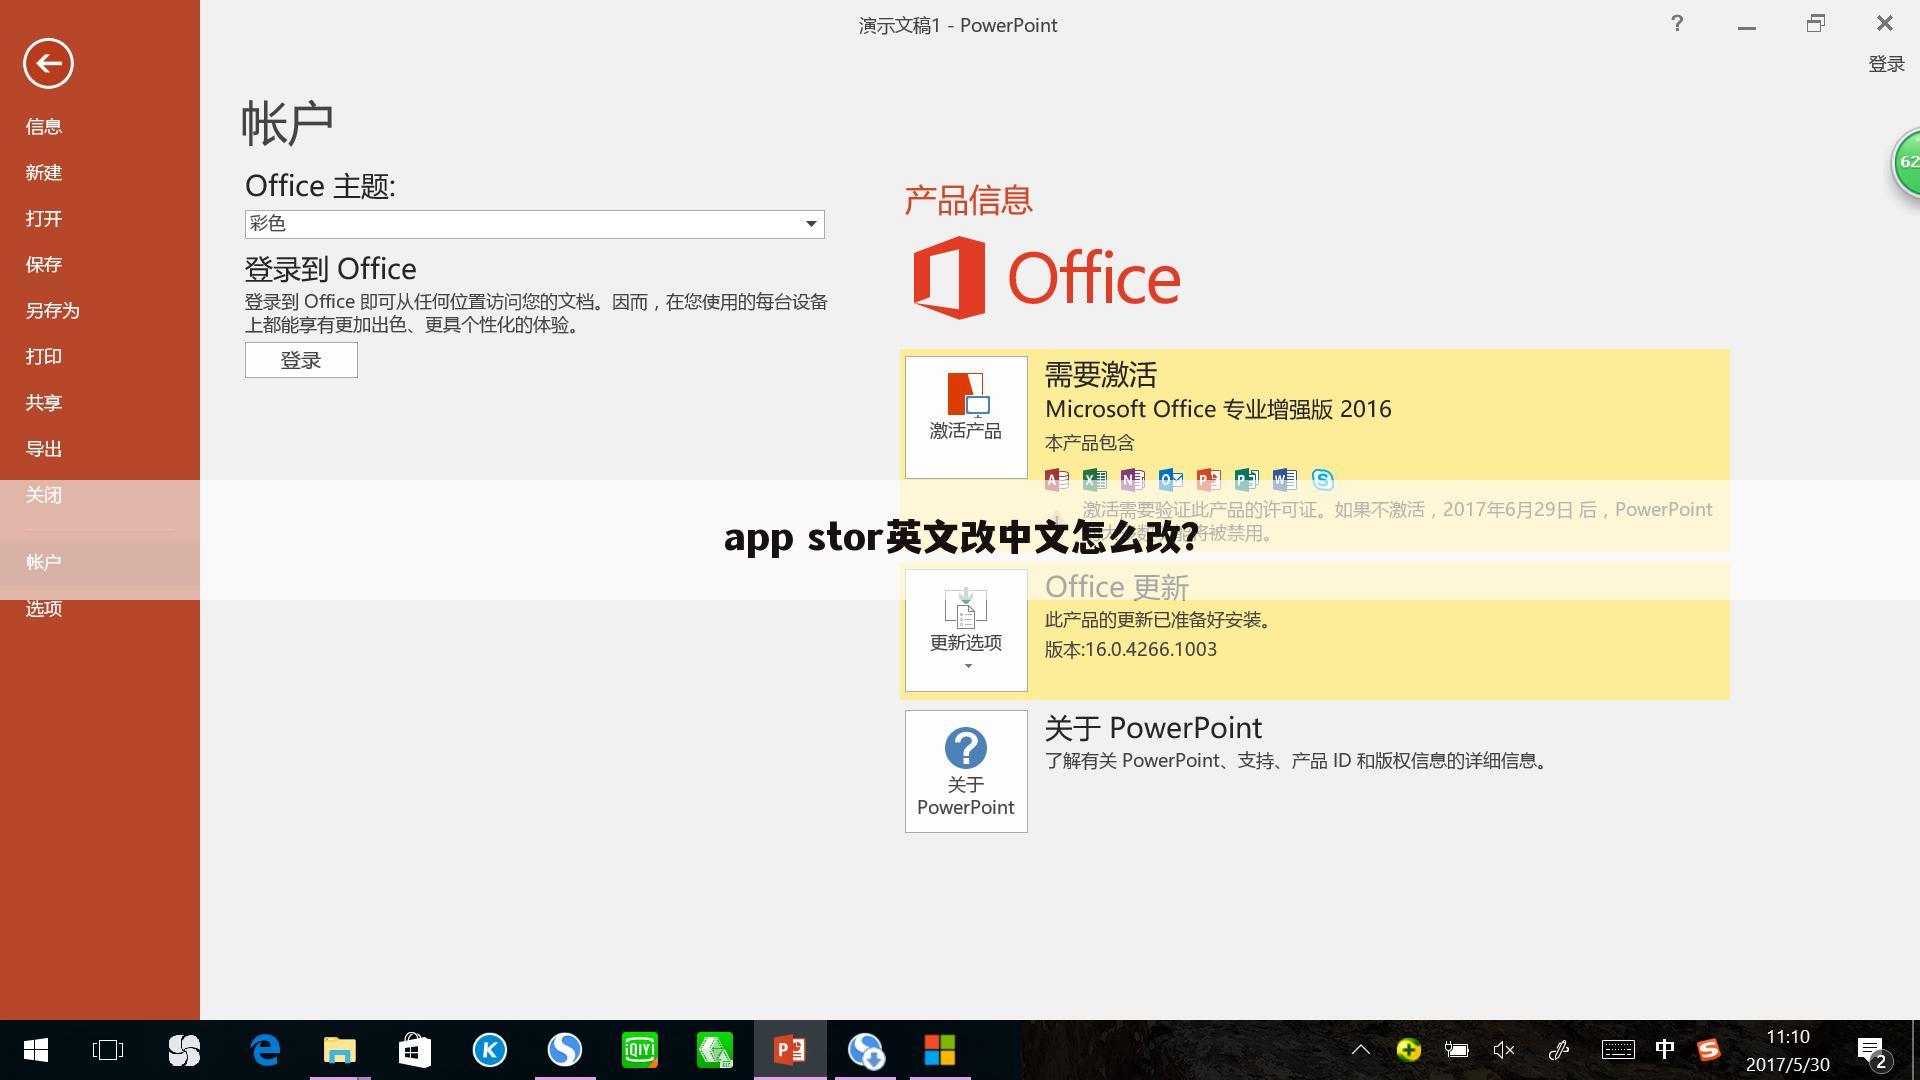Open 选项 from the sidebar
This screenshot has height=1080, width=1920.
44,609
